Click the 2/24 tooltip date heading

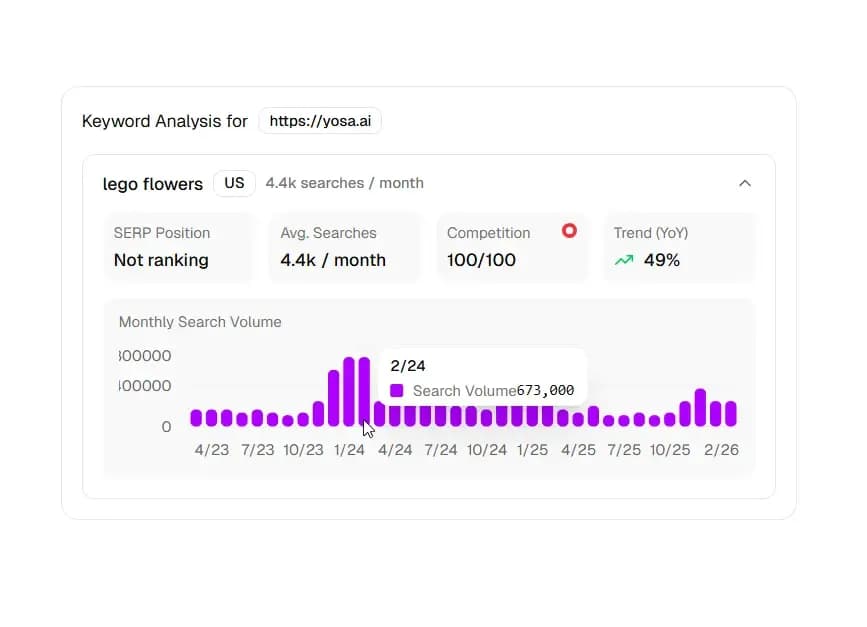408,365
